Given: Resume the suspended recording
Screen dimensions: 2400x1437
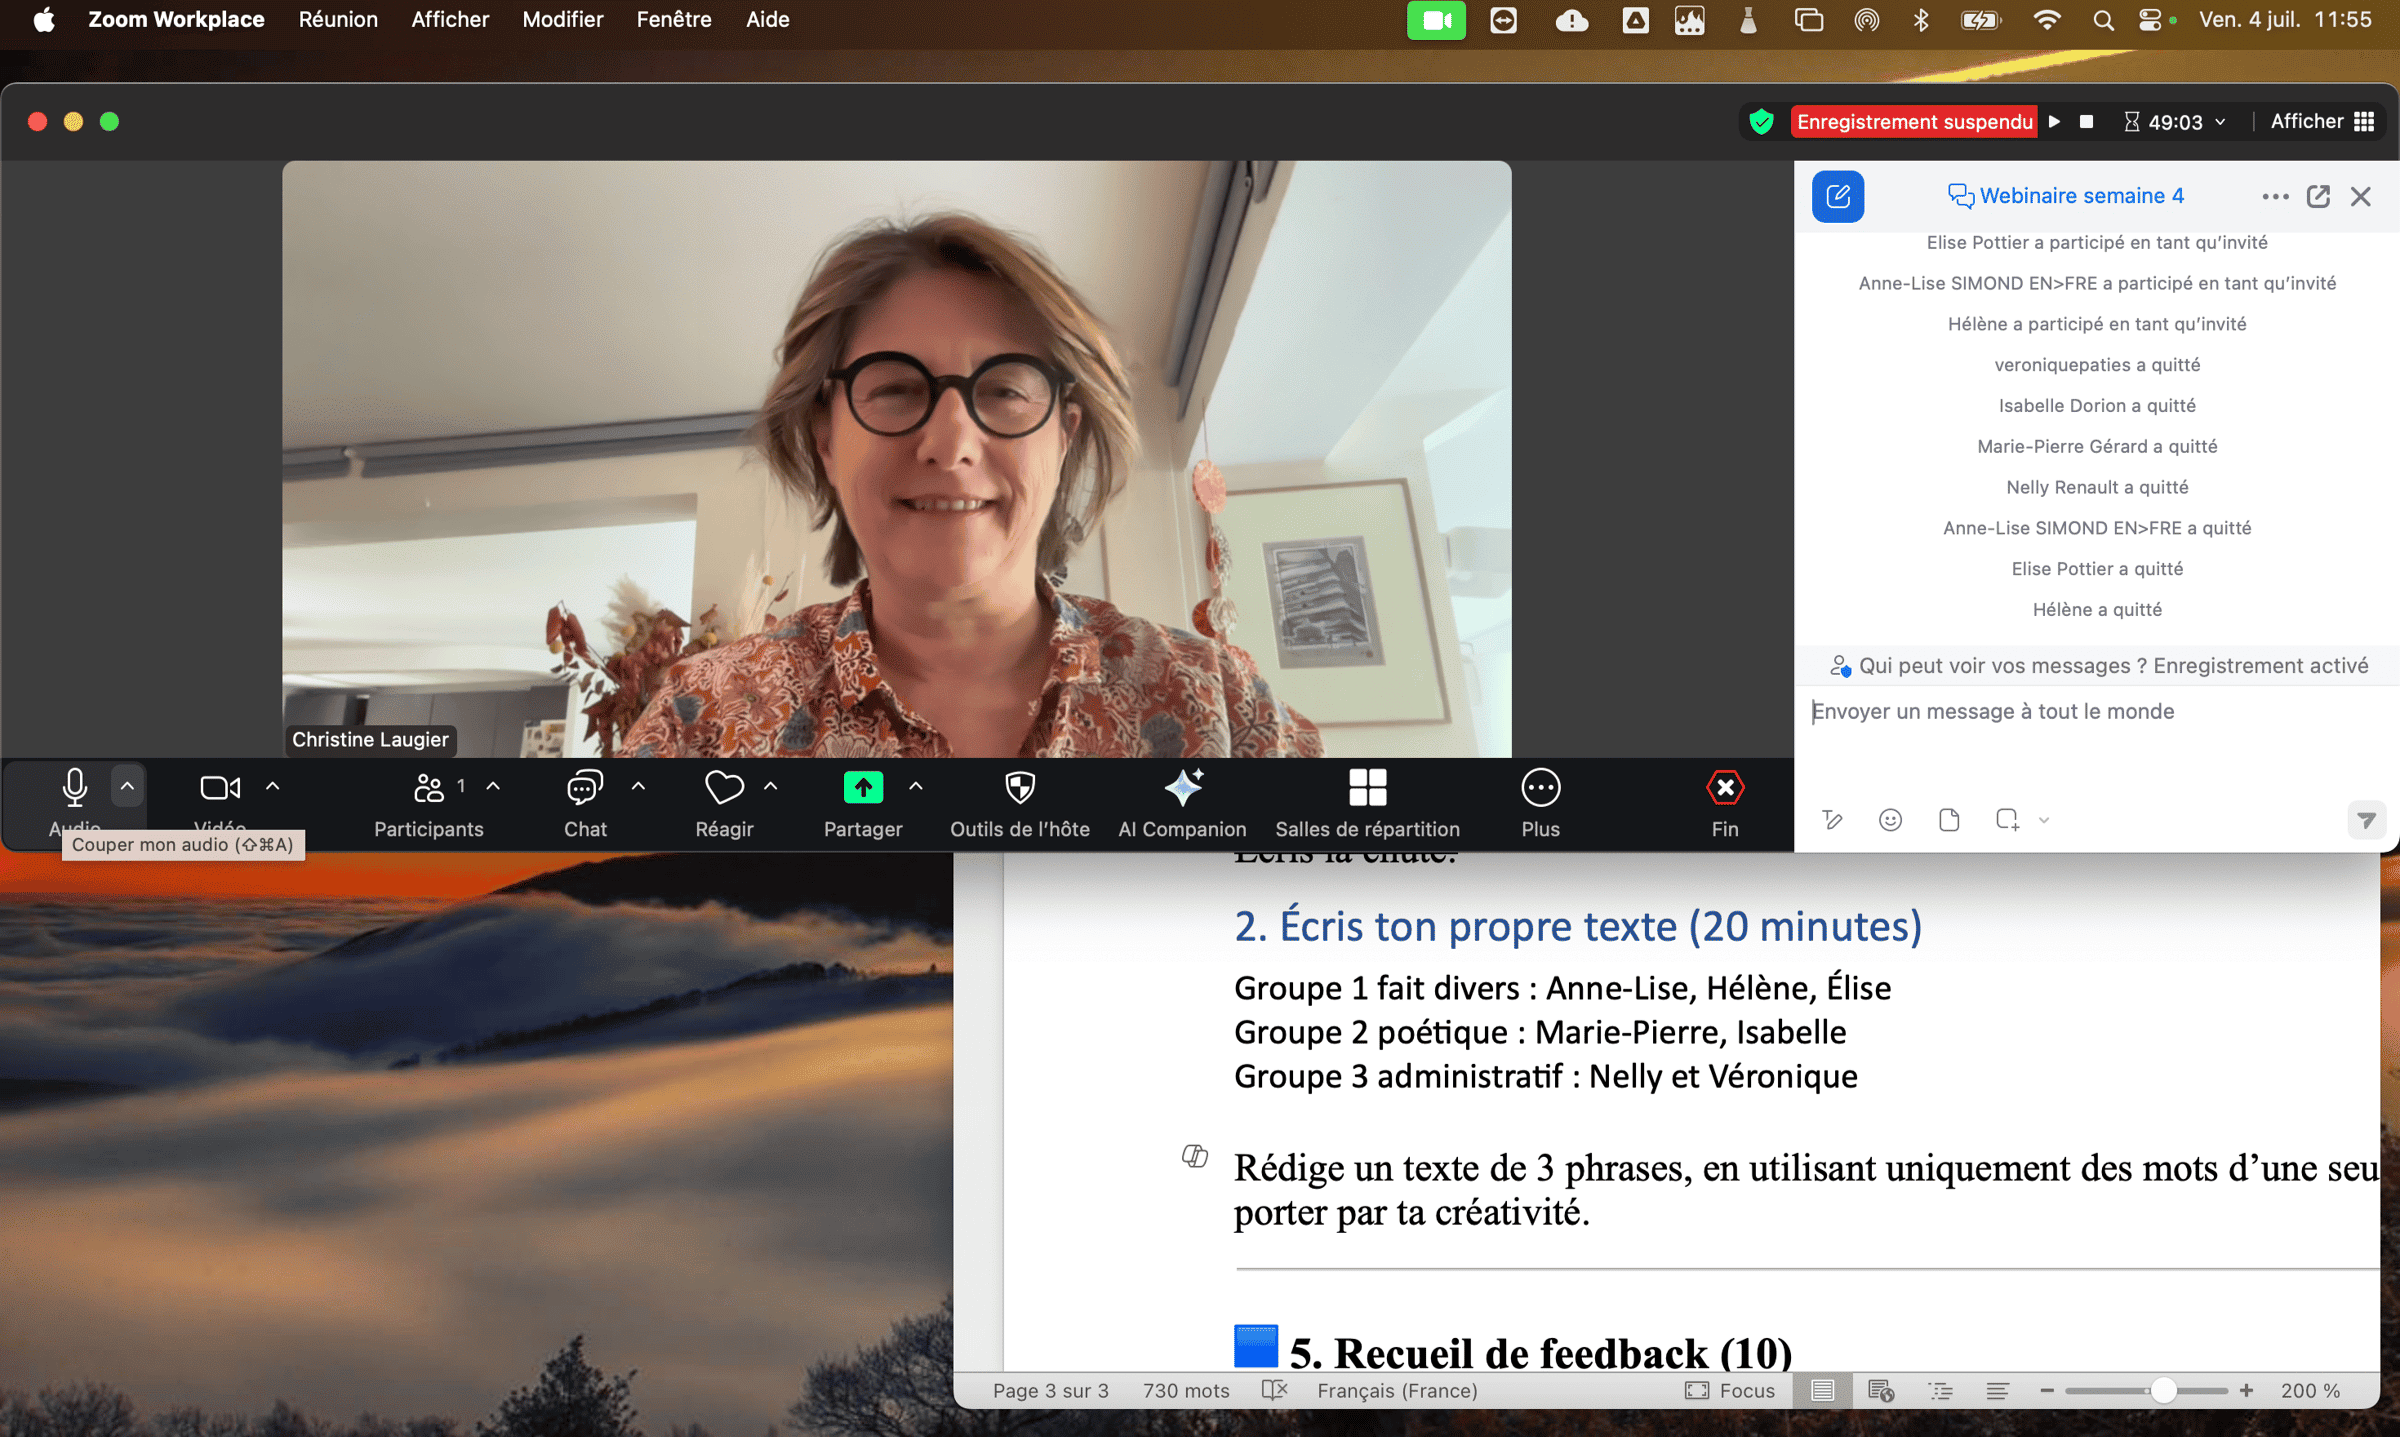Looking at the screenshot, I should pos(2055,121).
